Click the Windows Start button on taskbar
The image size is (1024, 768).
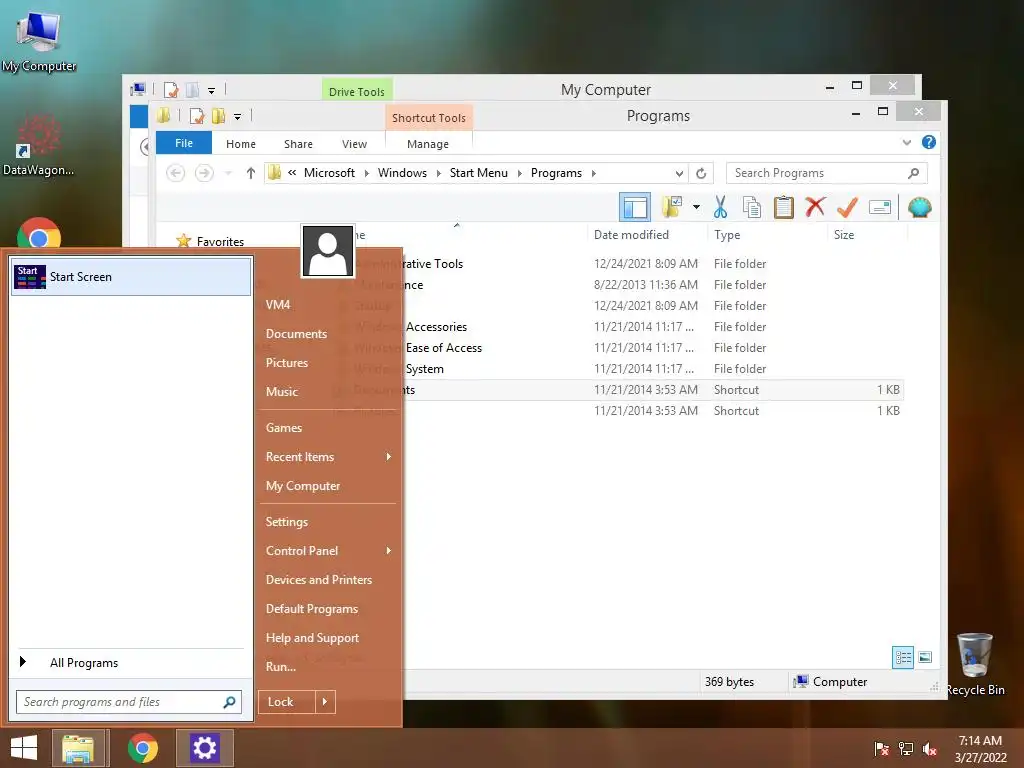pos(24,748)
